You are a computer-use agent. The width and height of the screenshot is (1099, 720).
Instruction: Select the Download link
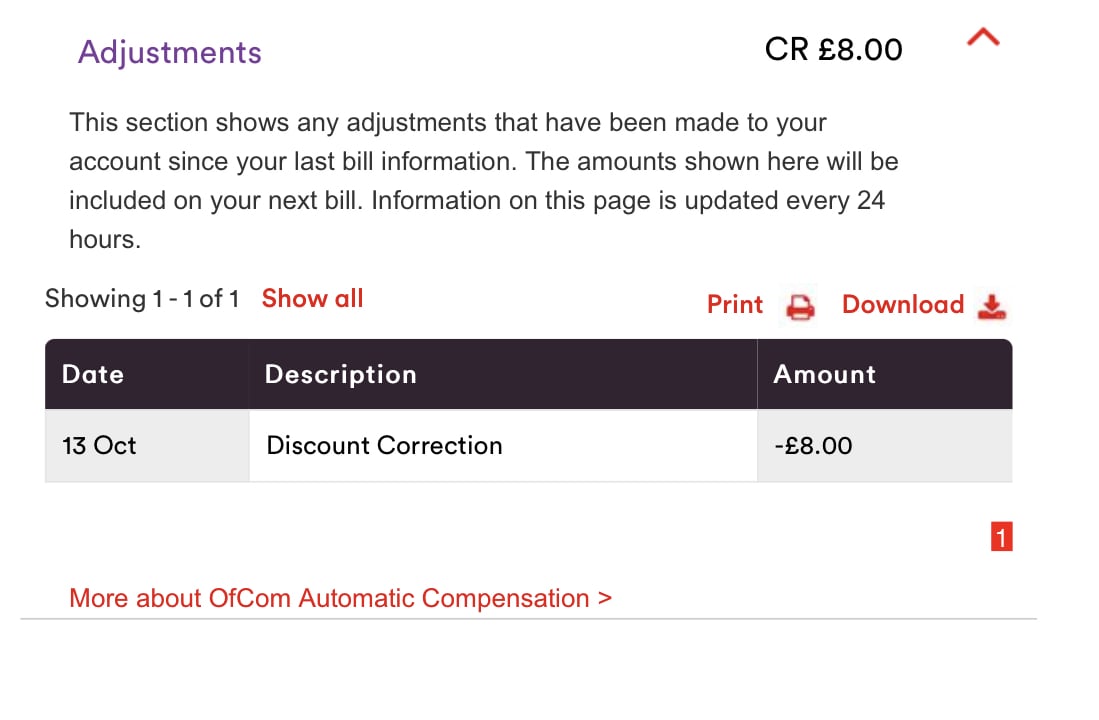(x=903, y=304)
